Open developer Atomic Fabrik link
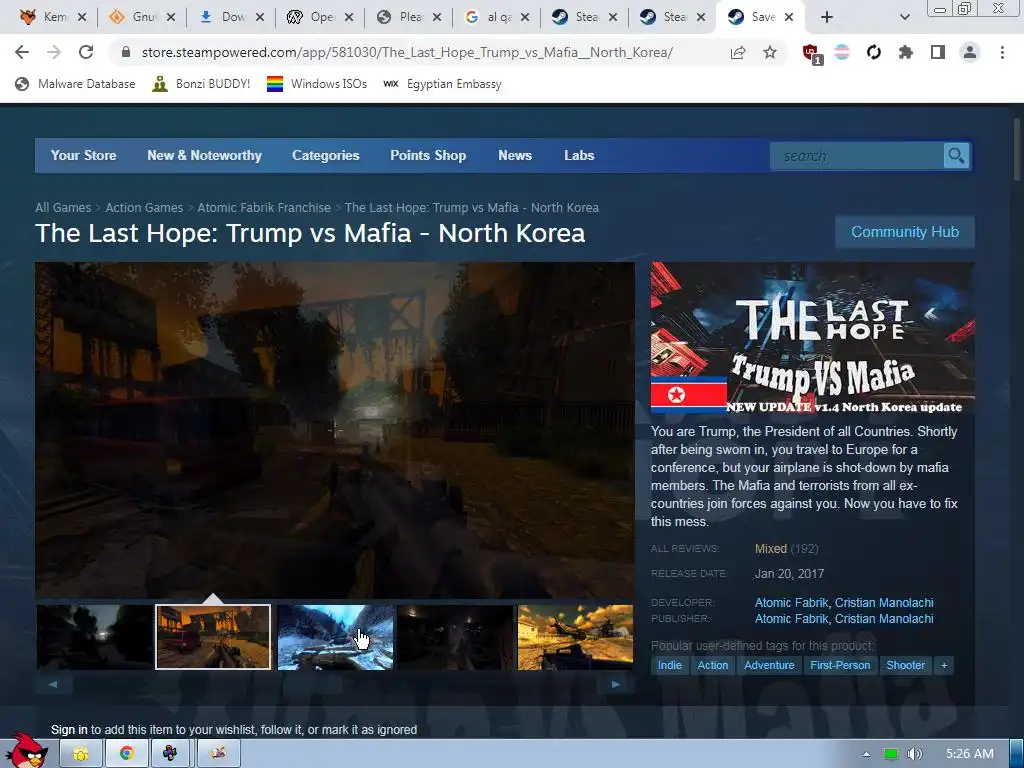 [791, 602]
